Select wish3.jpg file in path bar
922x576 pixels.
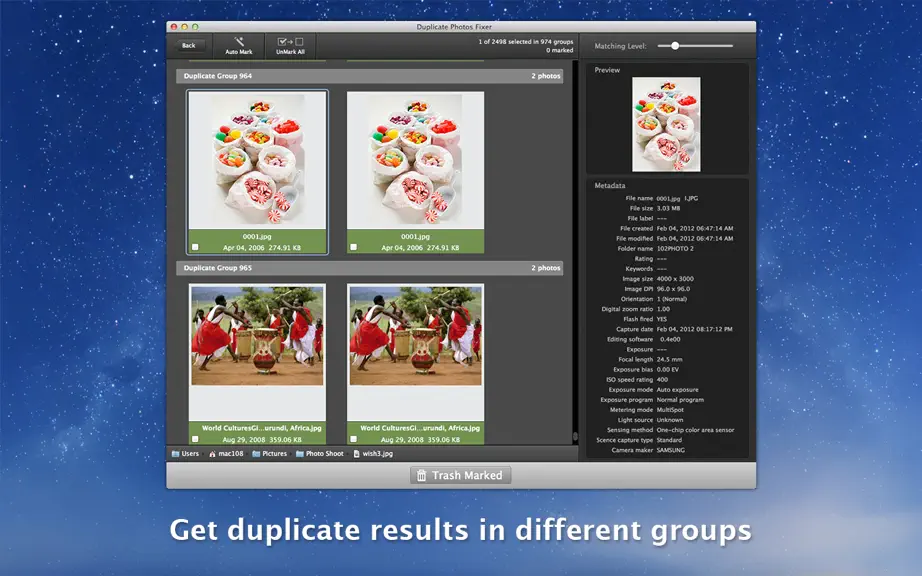point(373,454)
